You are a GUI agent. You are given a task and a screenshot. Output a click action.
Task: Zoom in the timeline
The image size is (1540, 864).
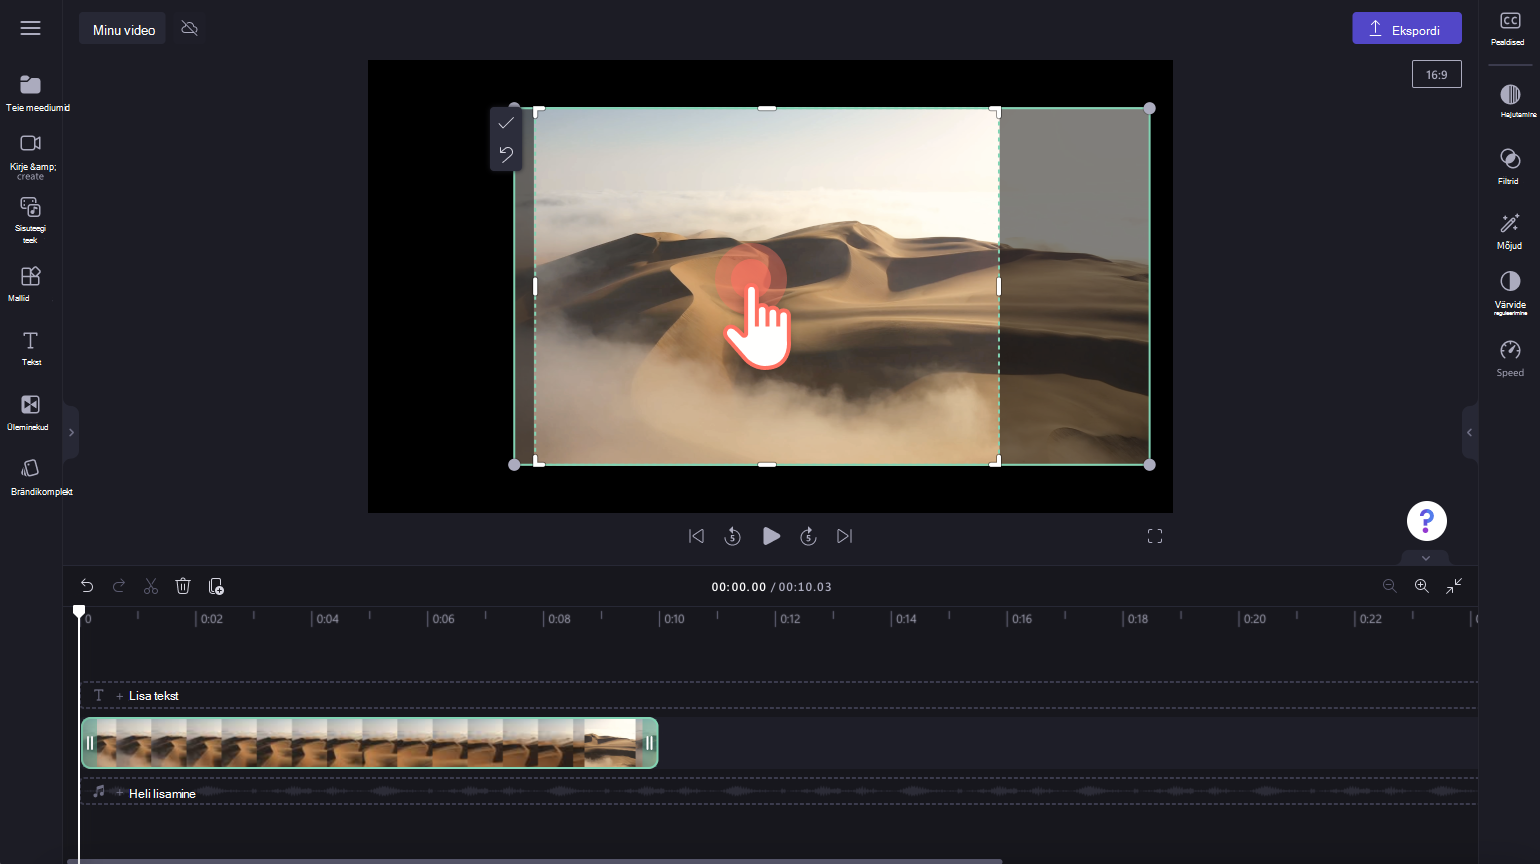click(1421, 586)
